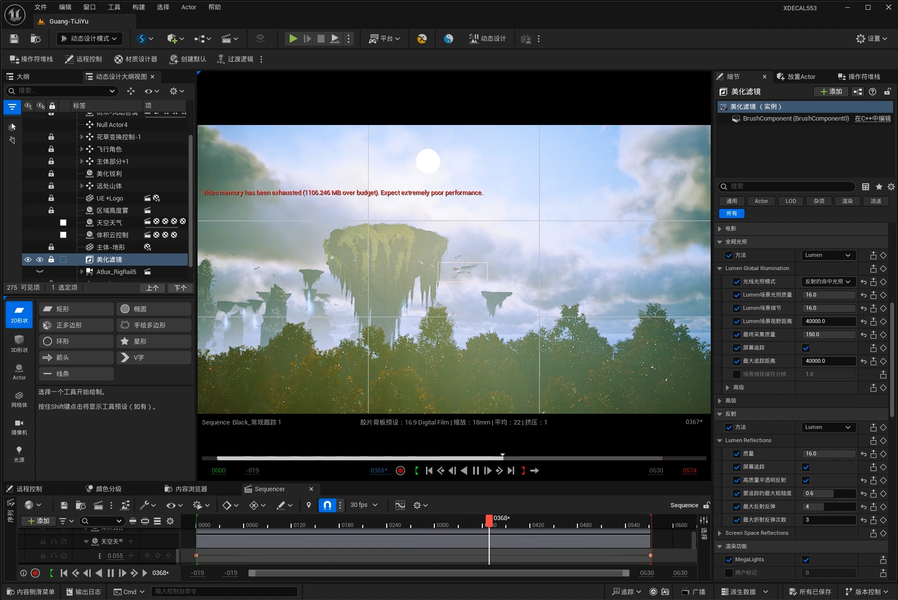Open the content browse icon beside save

pos(36,38)
